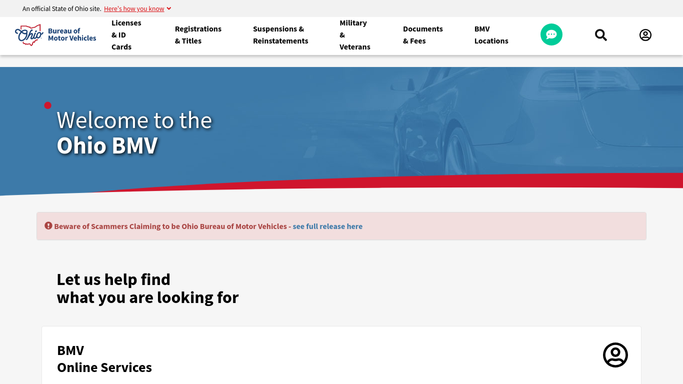Click the red exclamation alert icon
This screenshot has height=384, width=683.
click(48, 226)
